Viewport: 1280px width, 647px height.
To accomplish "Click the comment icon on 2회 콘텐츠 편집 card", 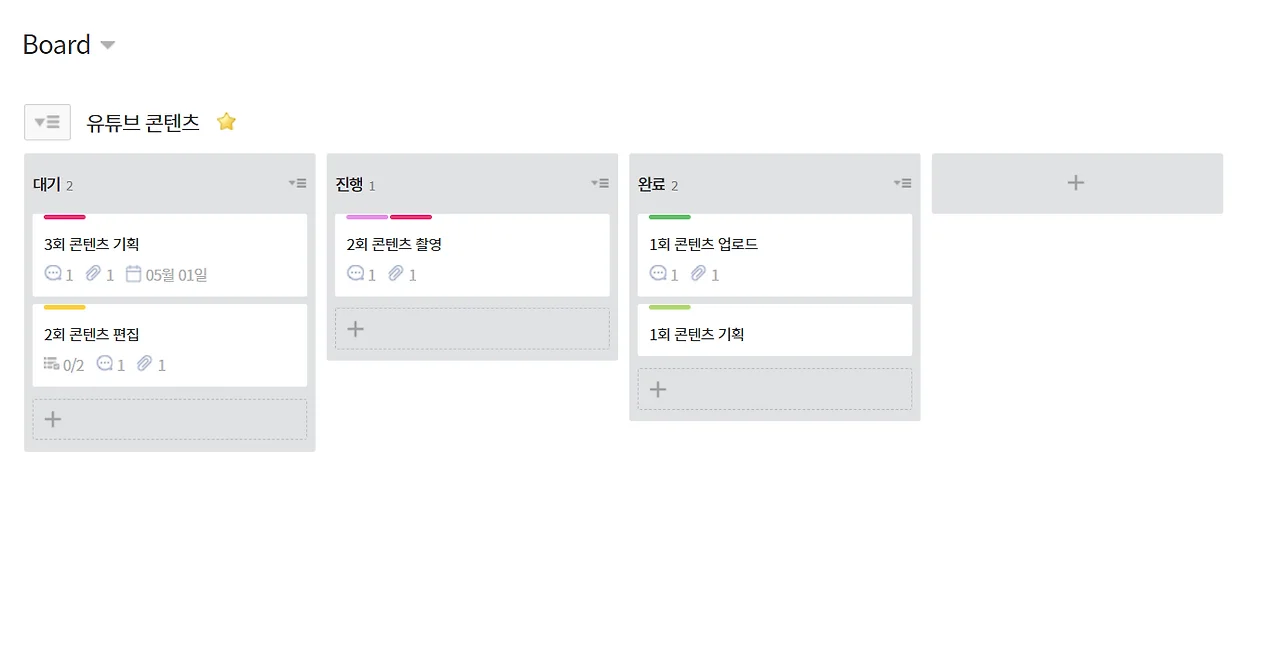I will coord(106,364).
